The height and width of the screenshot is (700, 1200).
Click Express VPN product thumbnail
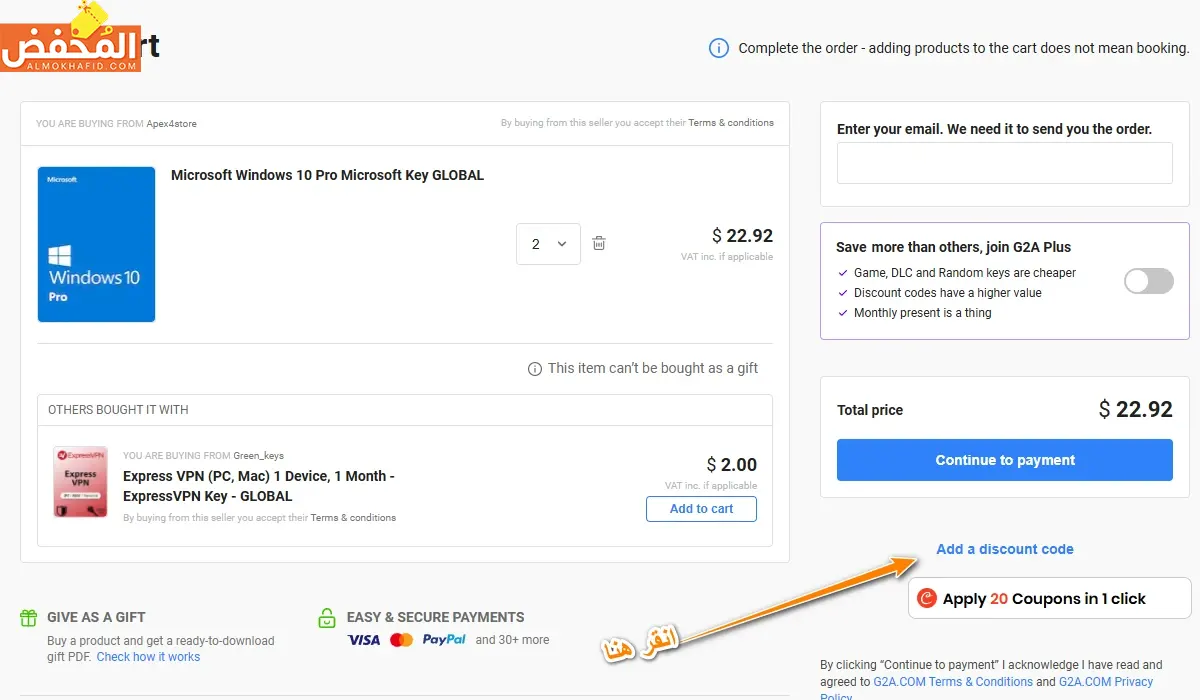point(80,482)
